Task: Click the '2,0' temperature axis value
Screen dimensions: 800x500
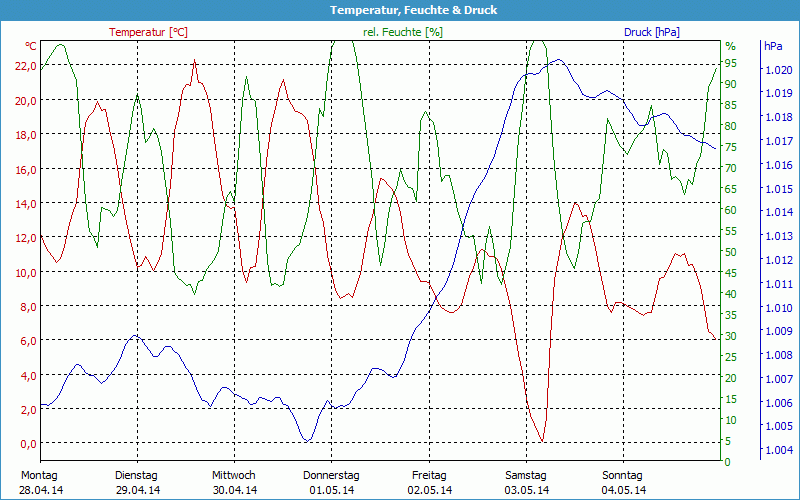Action: pos(28,410)
